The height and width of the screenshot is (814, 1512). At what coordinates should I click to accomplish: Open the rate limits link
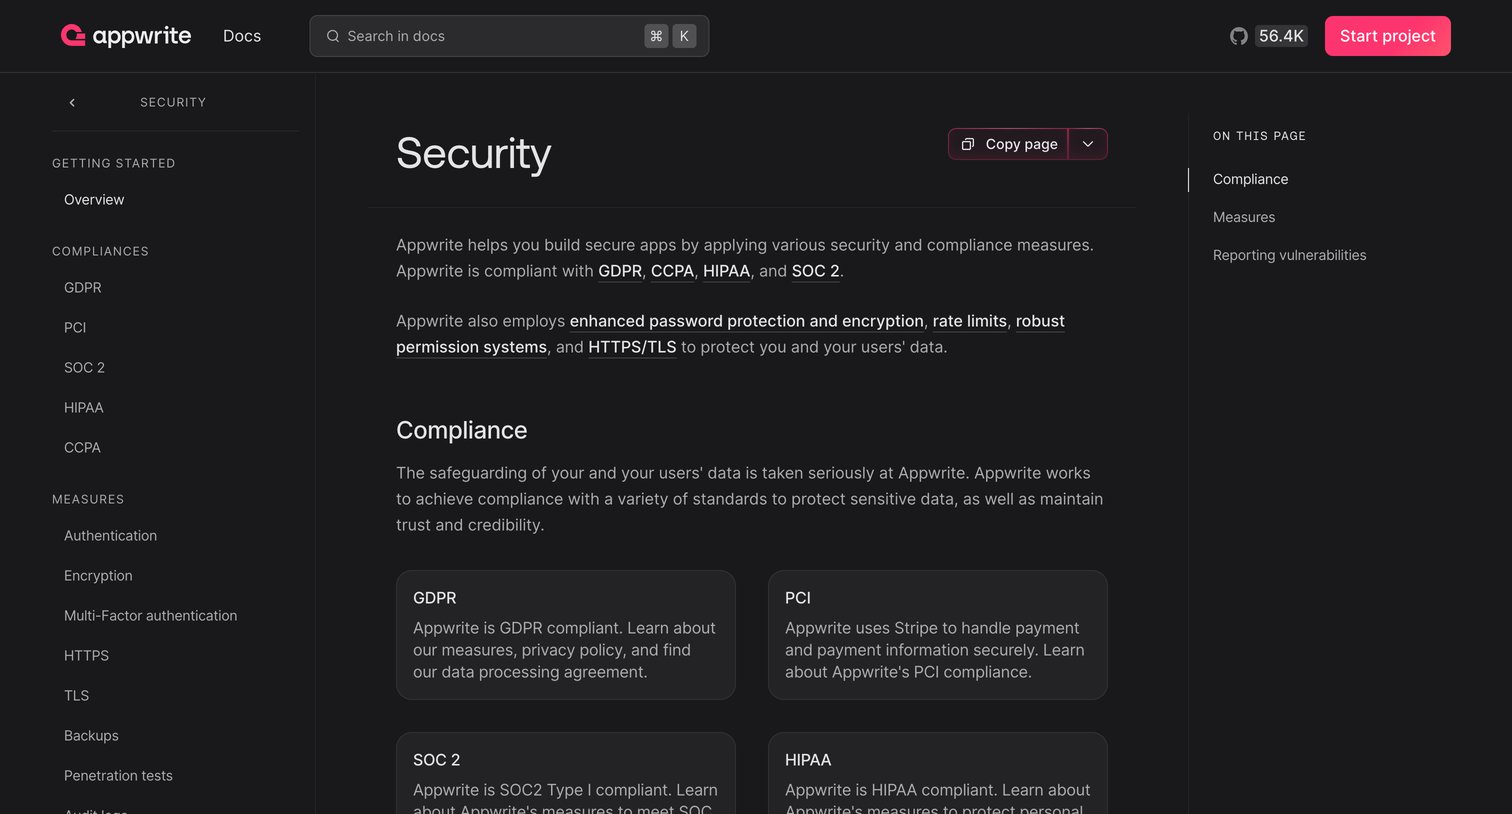click(x=970, y=321)
